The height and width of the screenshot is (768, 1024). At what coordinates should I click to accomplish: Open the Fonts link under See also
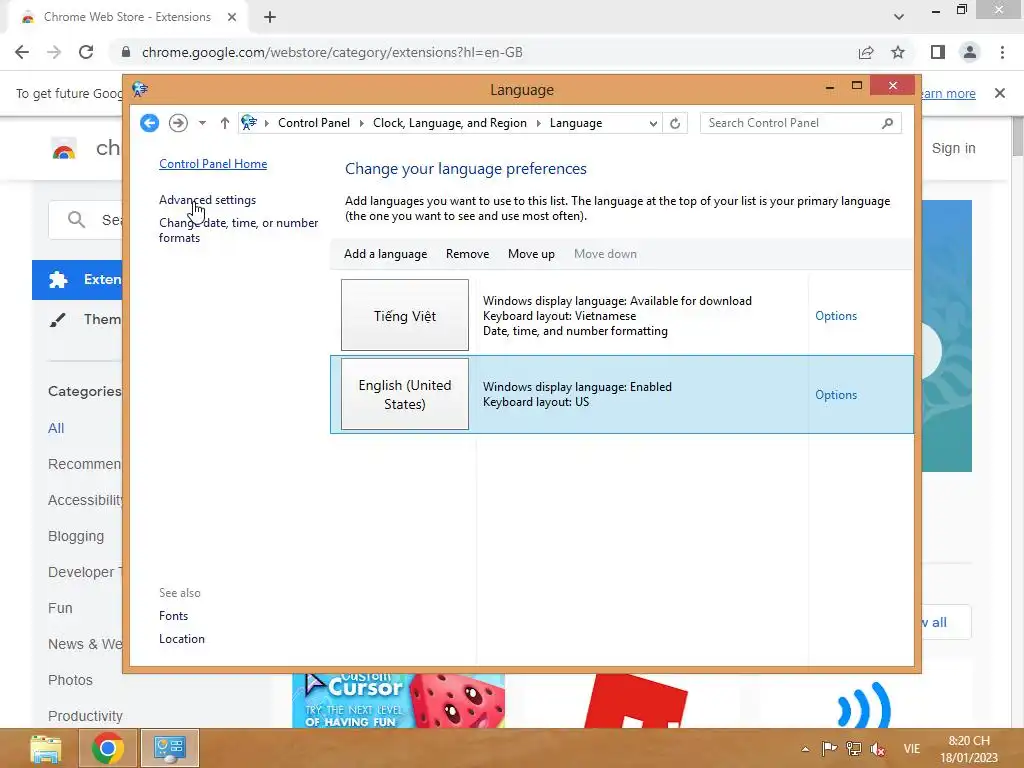(173, 616)
